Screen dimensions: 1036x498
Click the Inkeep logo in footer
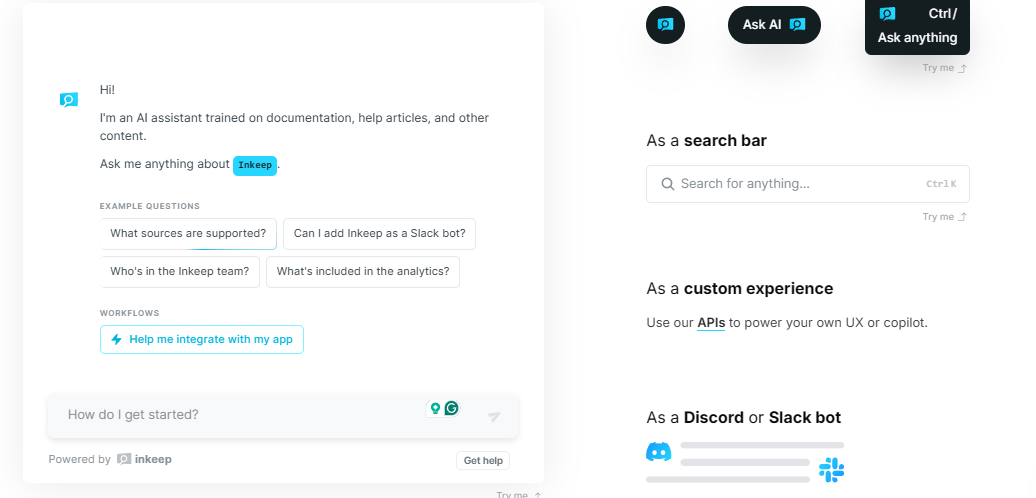(x=145, y=460)
